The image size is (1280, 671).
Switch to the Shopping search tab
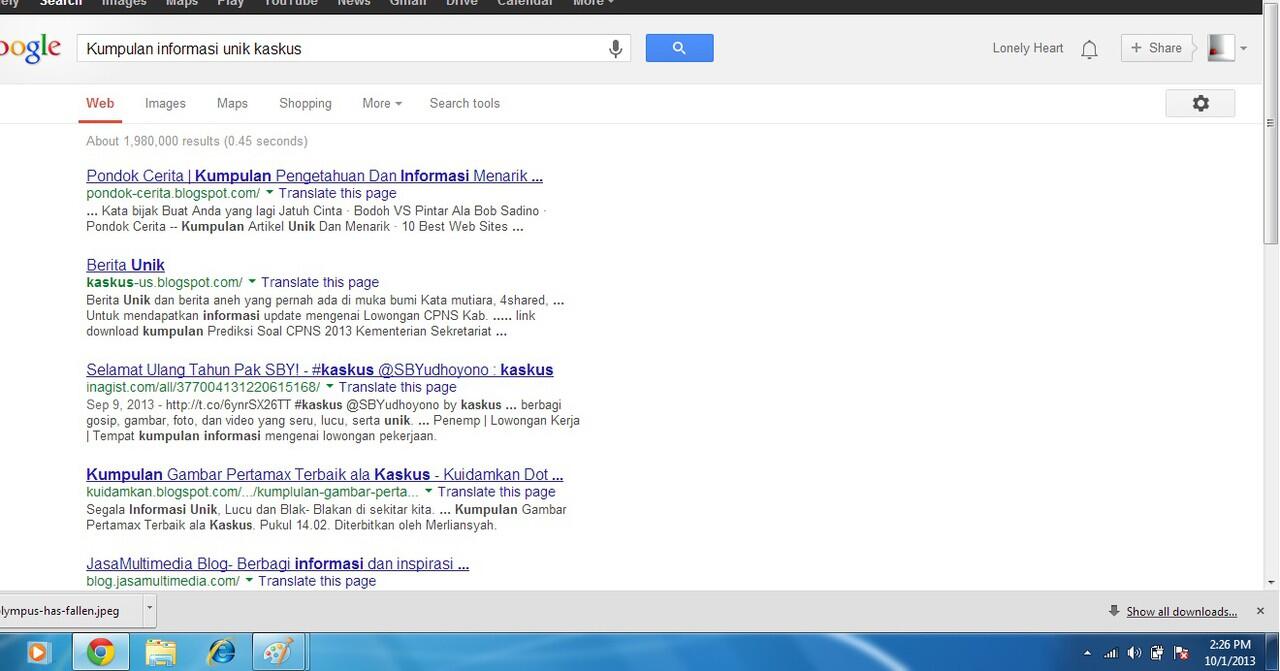(x=305, y=103)
